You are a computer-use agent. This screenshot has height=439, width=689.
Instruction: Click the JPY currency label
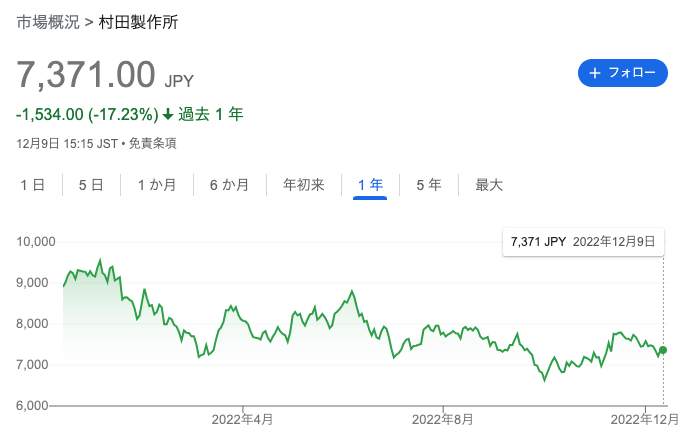(179, 81)
